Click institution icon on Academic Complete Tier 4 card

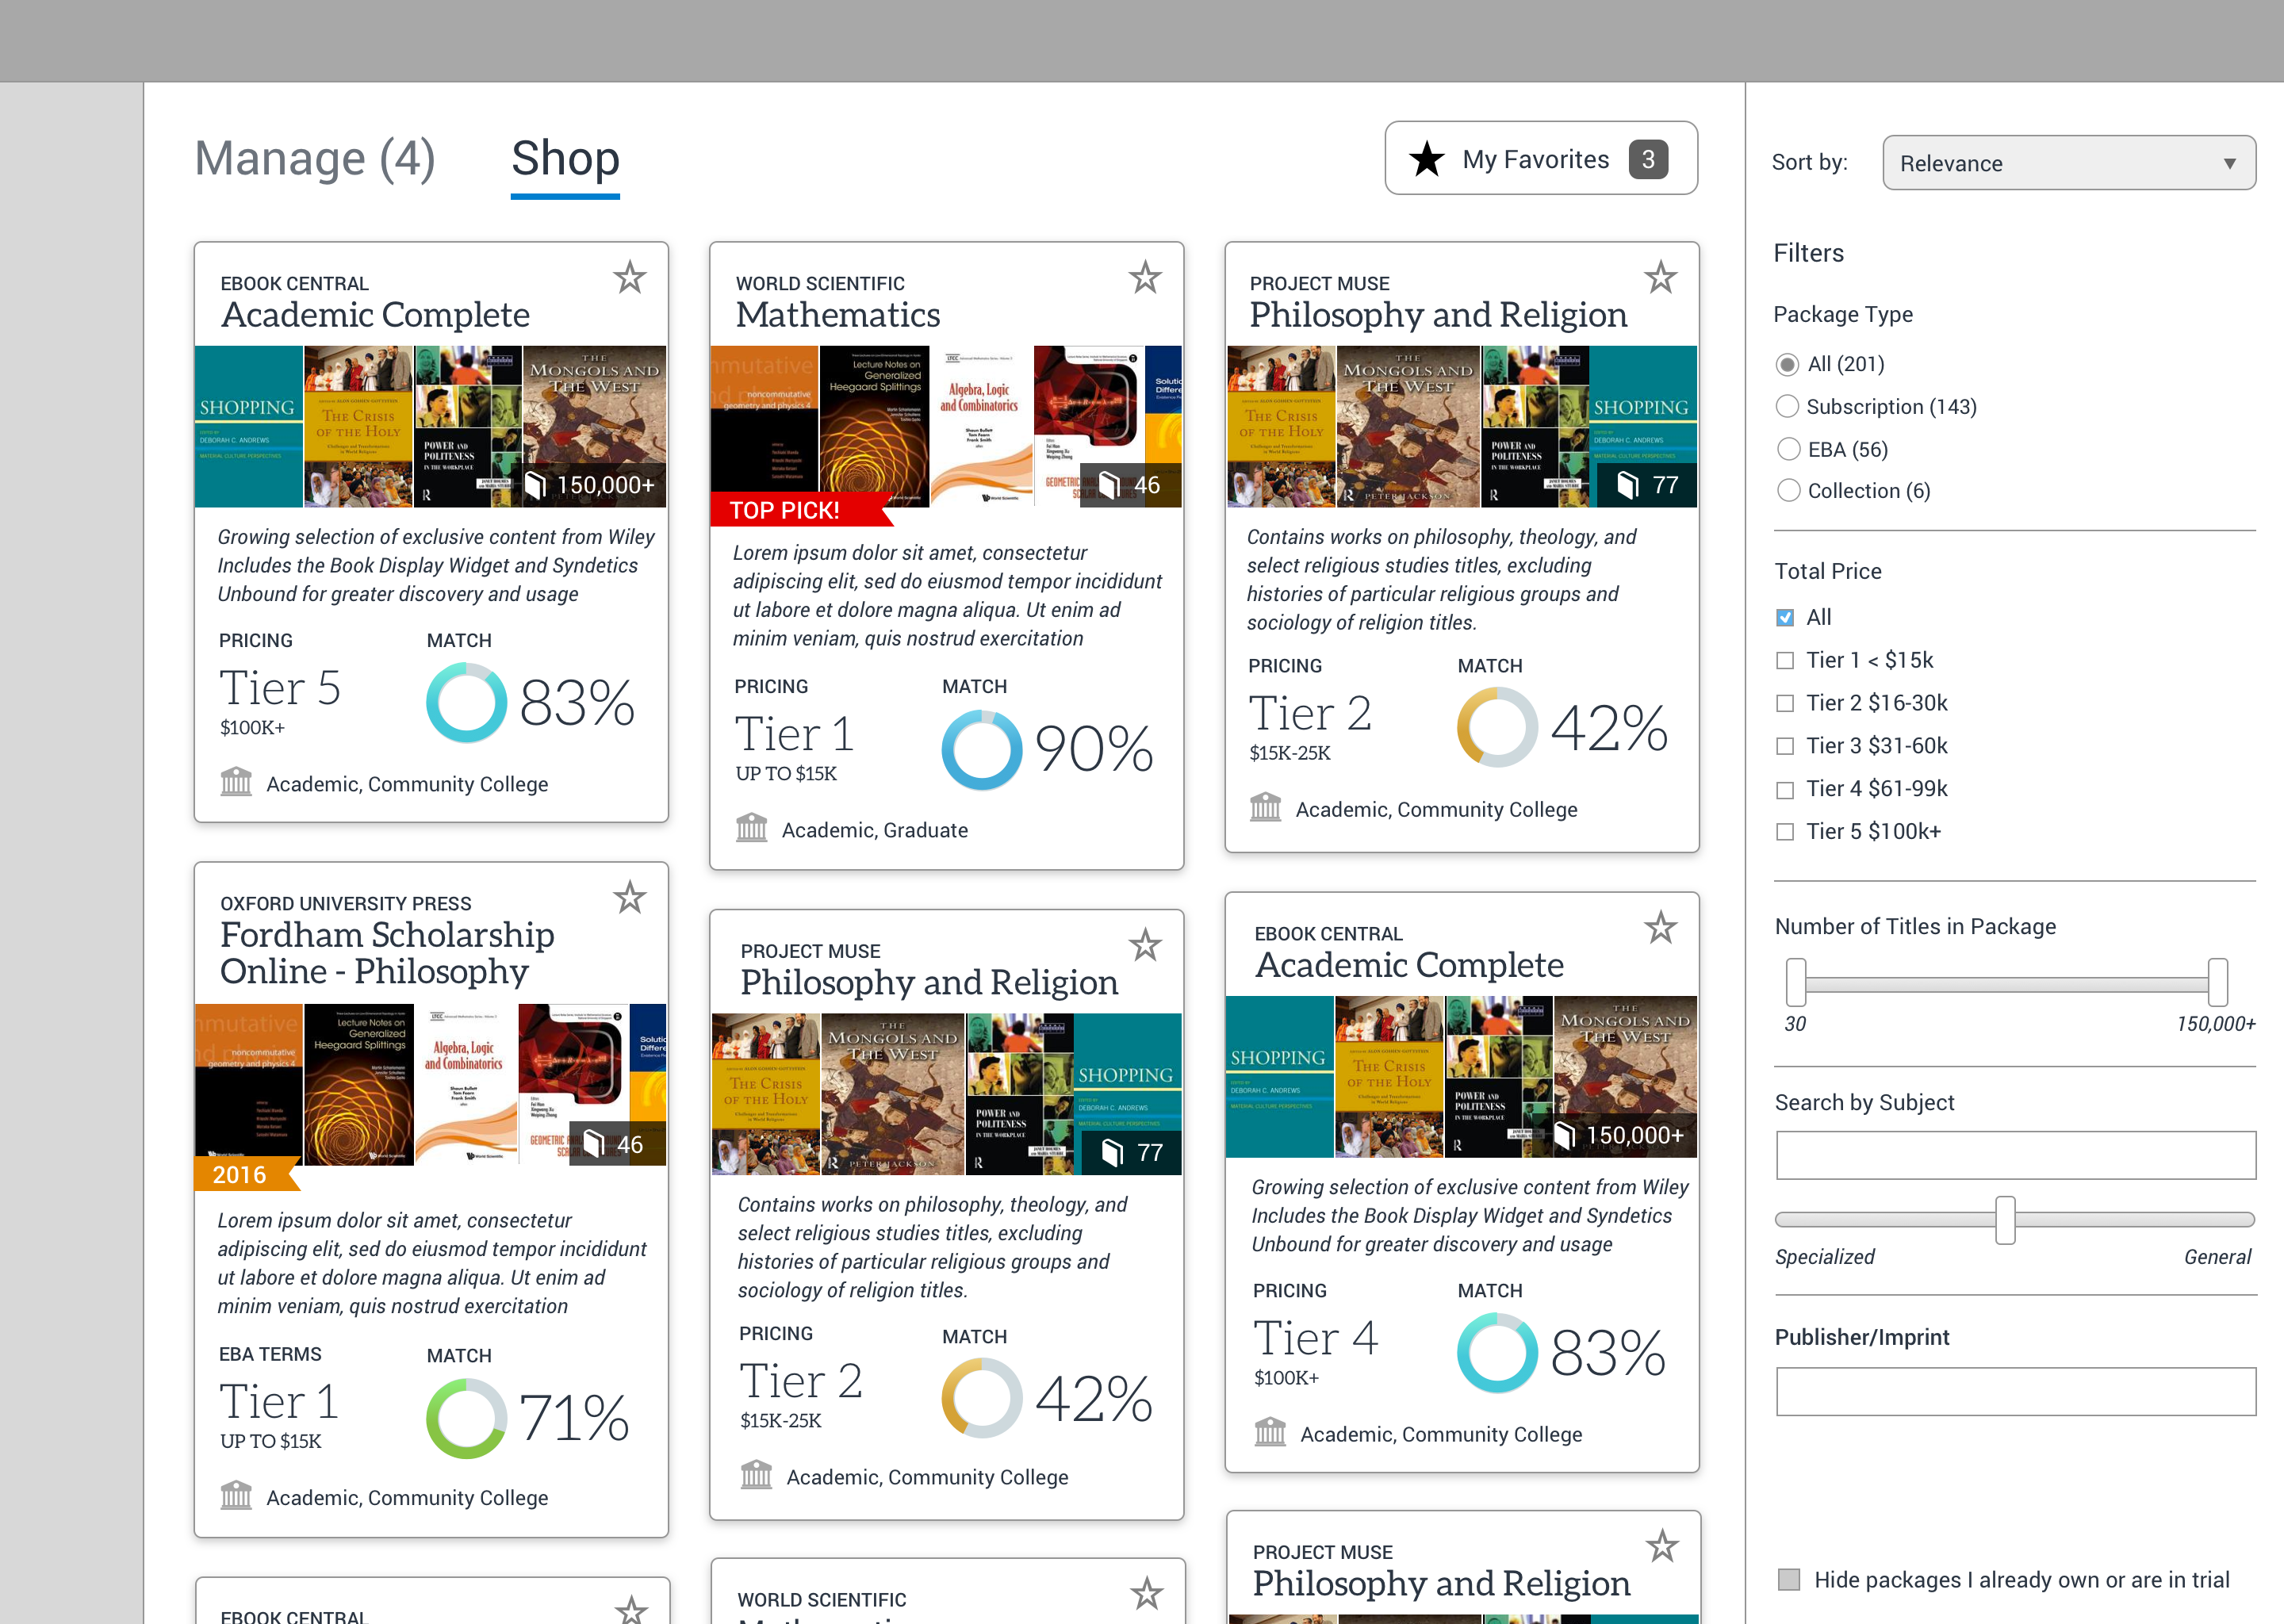point(1270,1432)
